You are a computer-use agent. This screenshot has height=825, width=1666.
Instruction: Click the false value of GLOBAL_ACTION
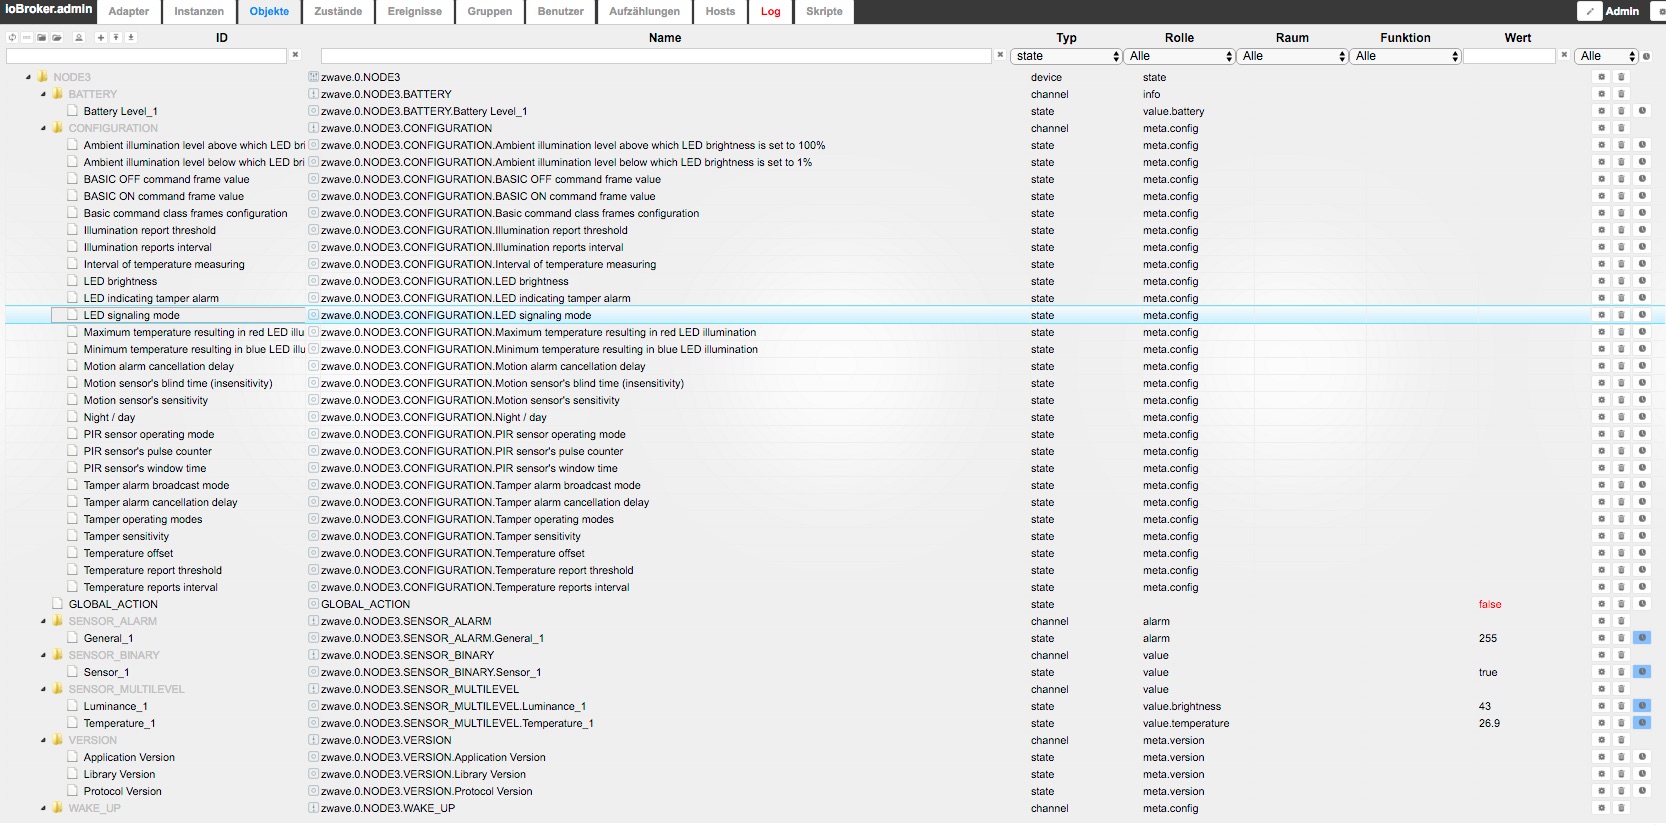pos(1490,604)
